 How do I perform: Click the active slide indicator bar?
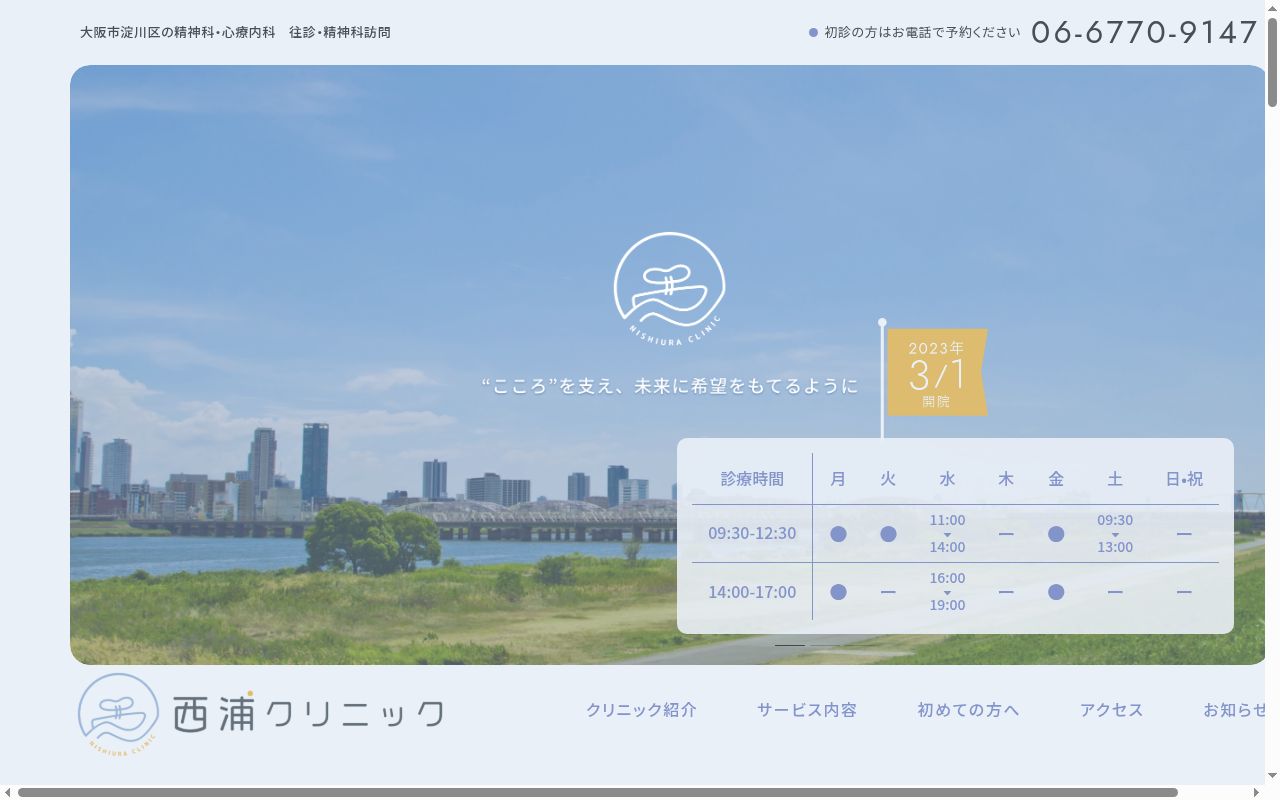790,645
